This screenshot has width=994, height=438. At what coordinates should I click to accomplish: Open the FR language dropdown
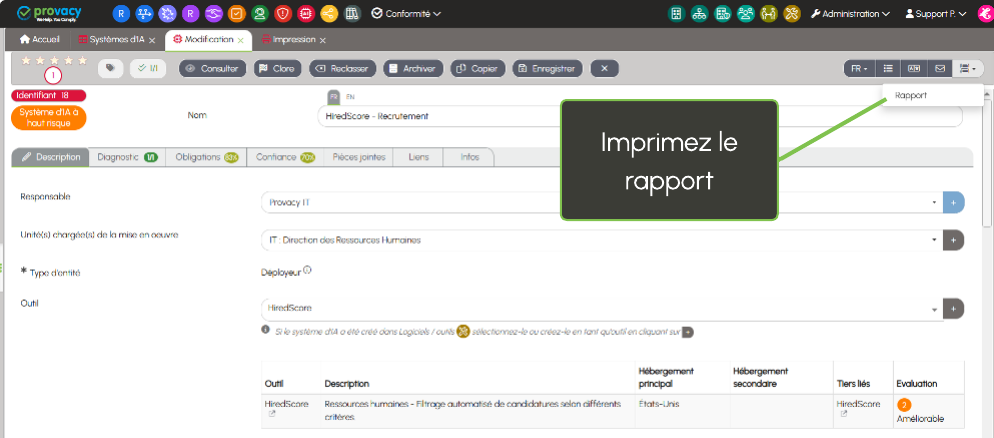[858, 69]
